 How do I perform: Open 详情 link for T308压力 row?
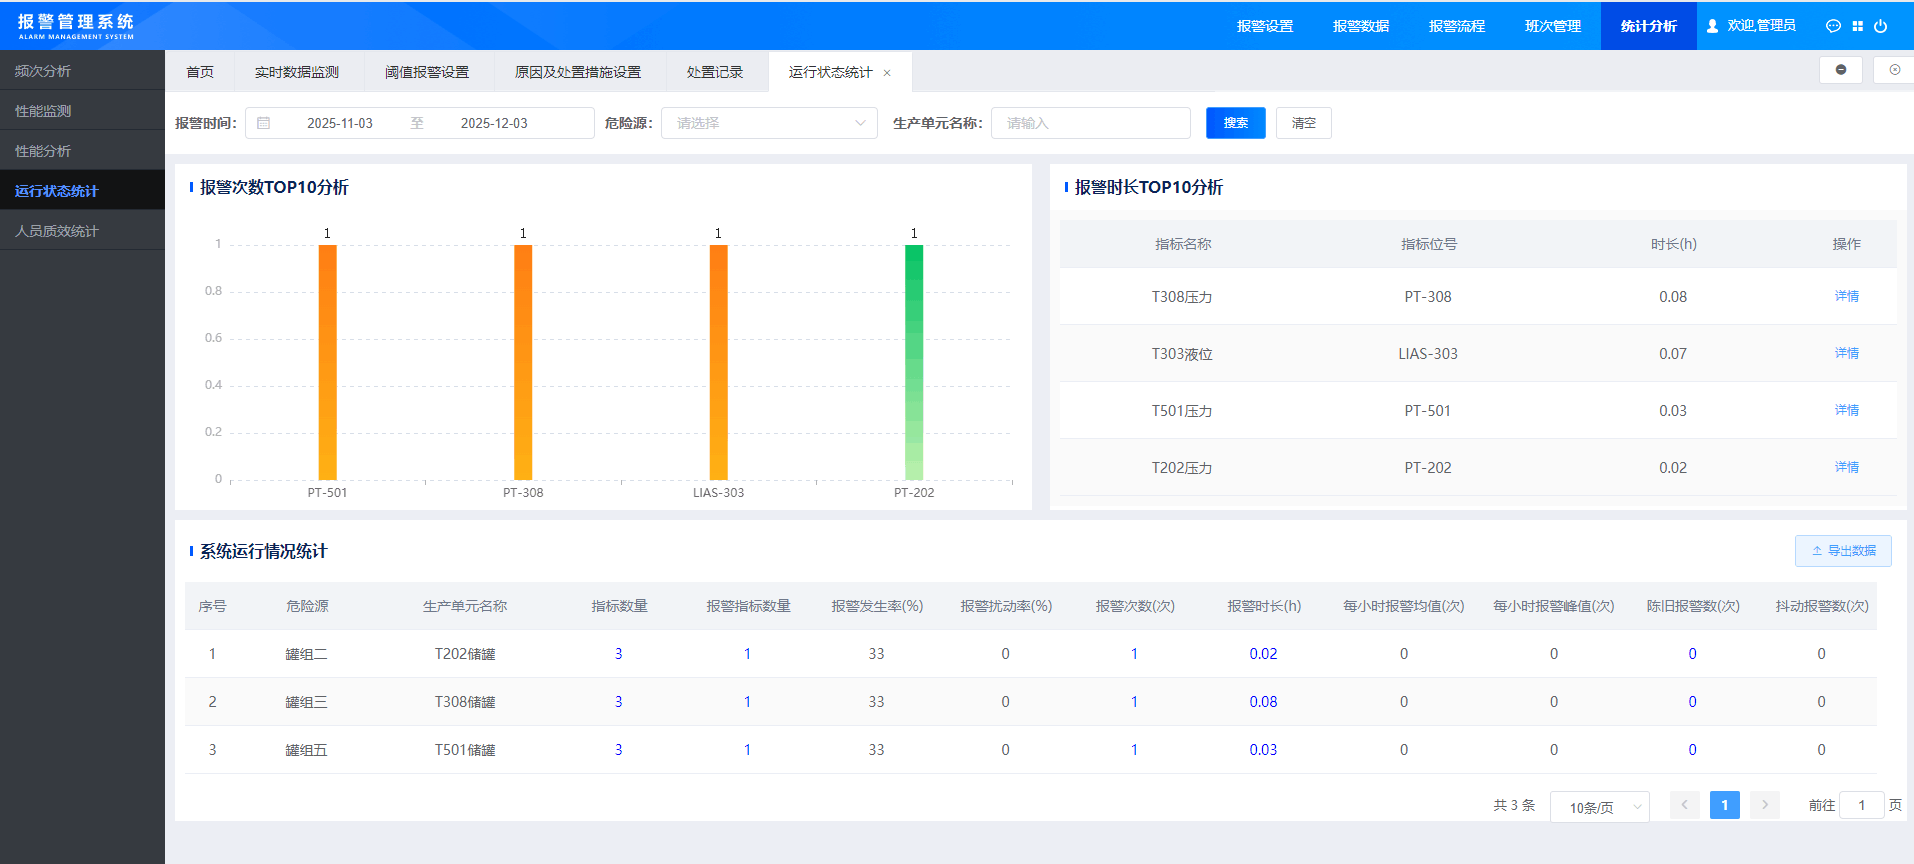[x=1846, y=296]
